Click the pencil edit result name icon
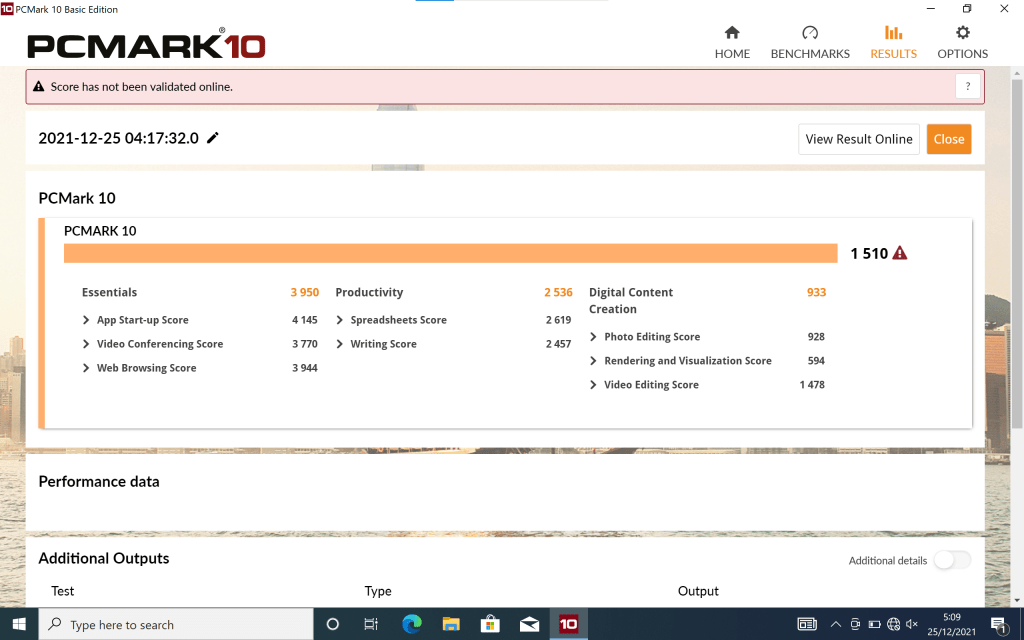The height and width of the screenshot is (640, 1024). 213,138
